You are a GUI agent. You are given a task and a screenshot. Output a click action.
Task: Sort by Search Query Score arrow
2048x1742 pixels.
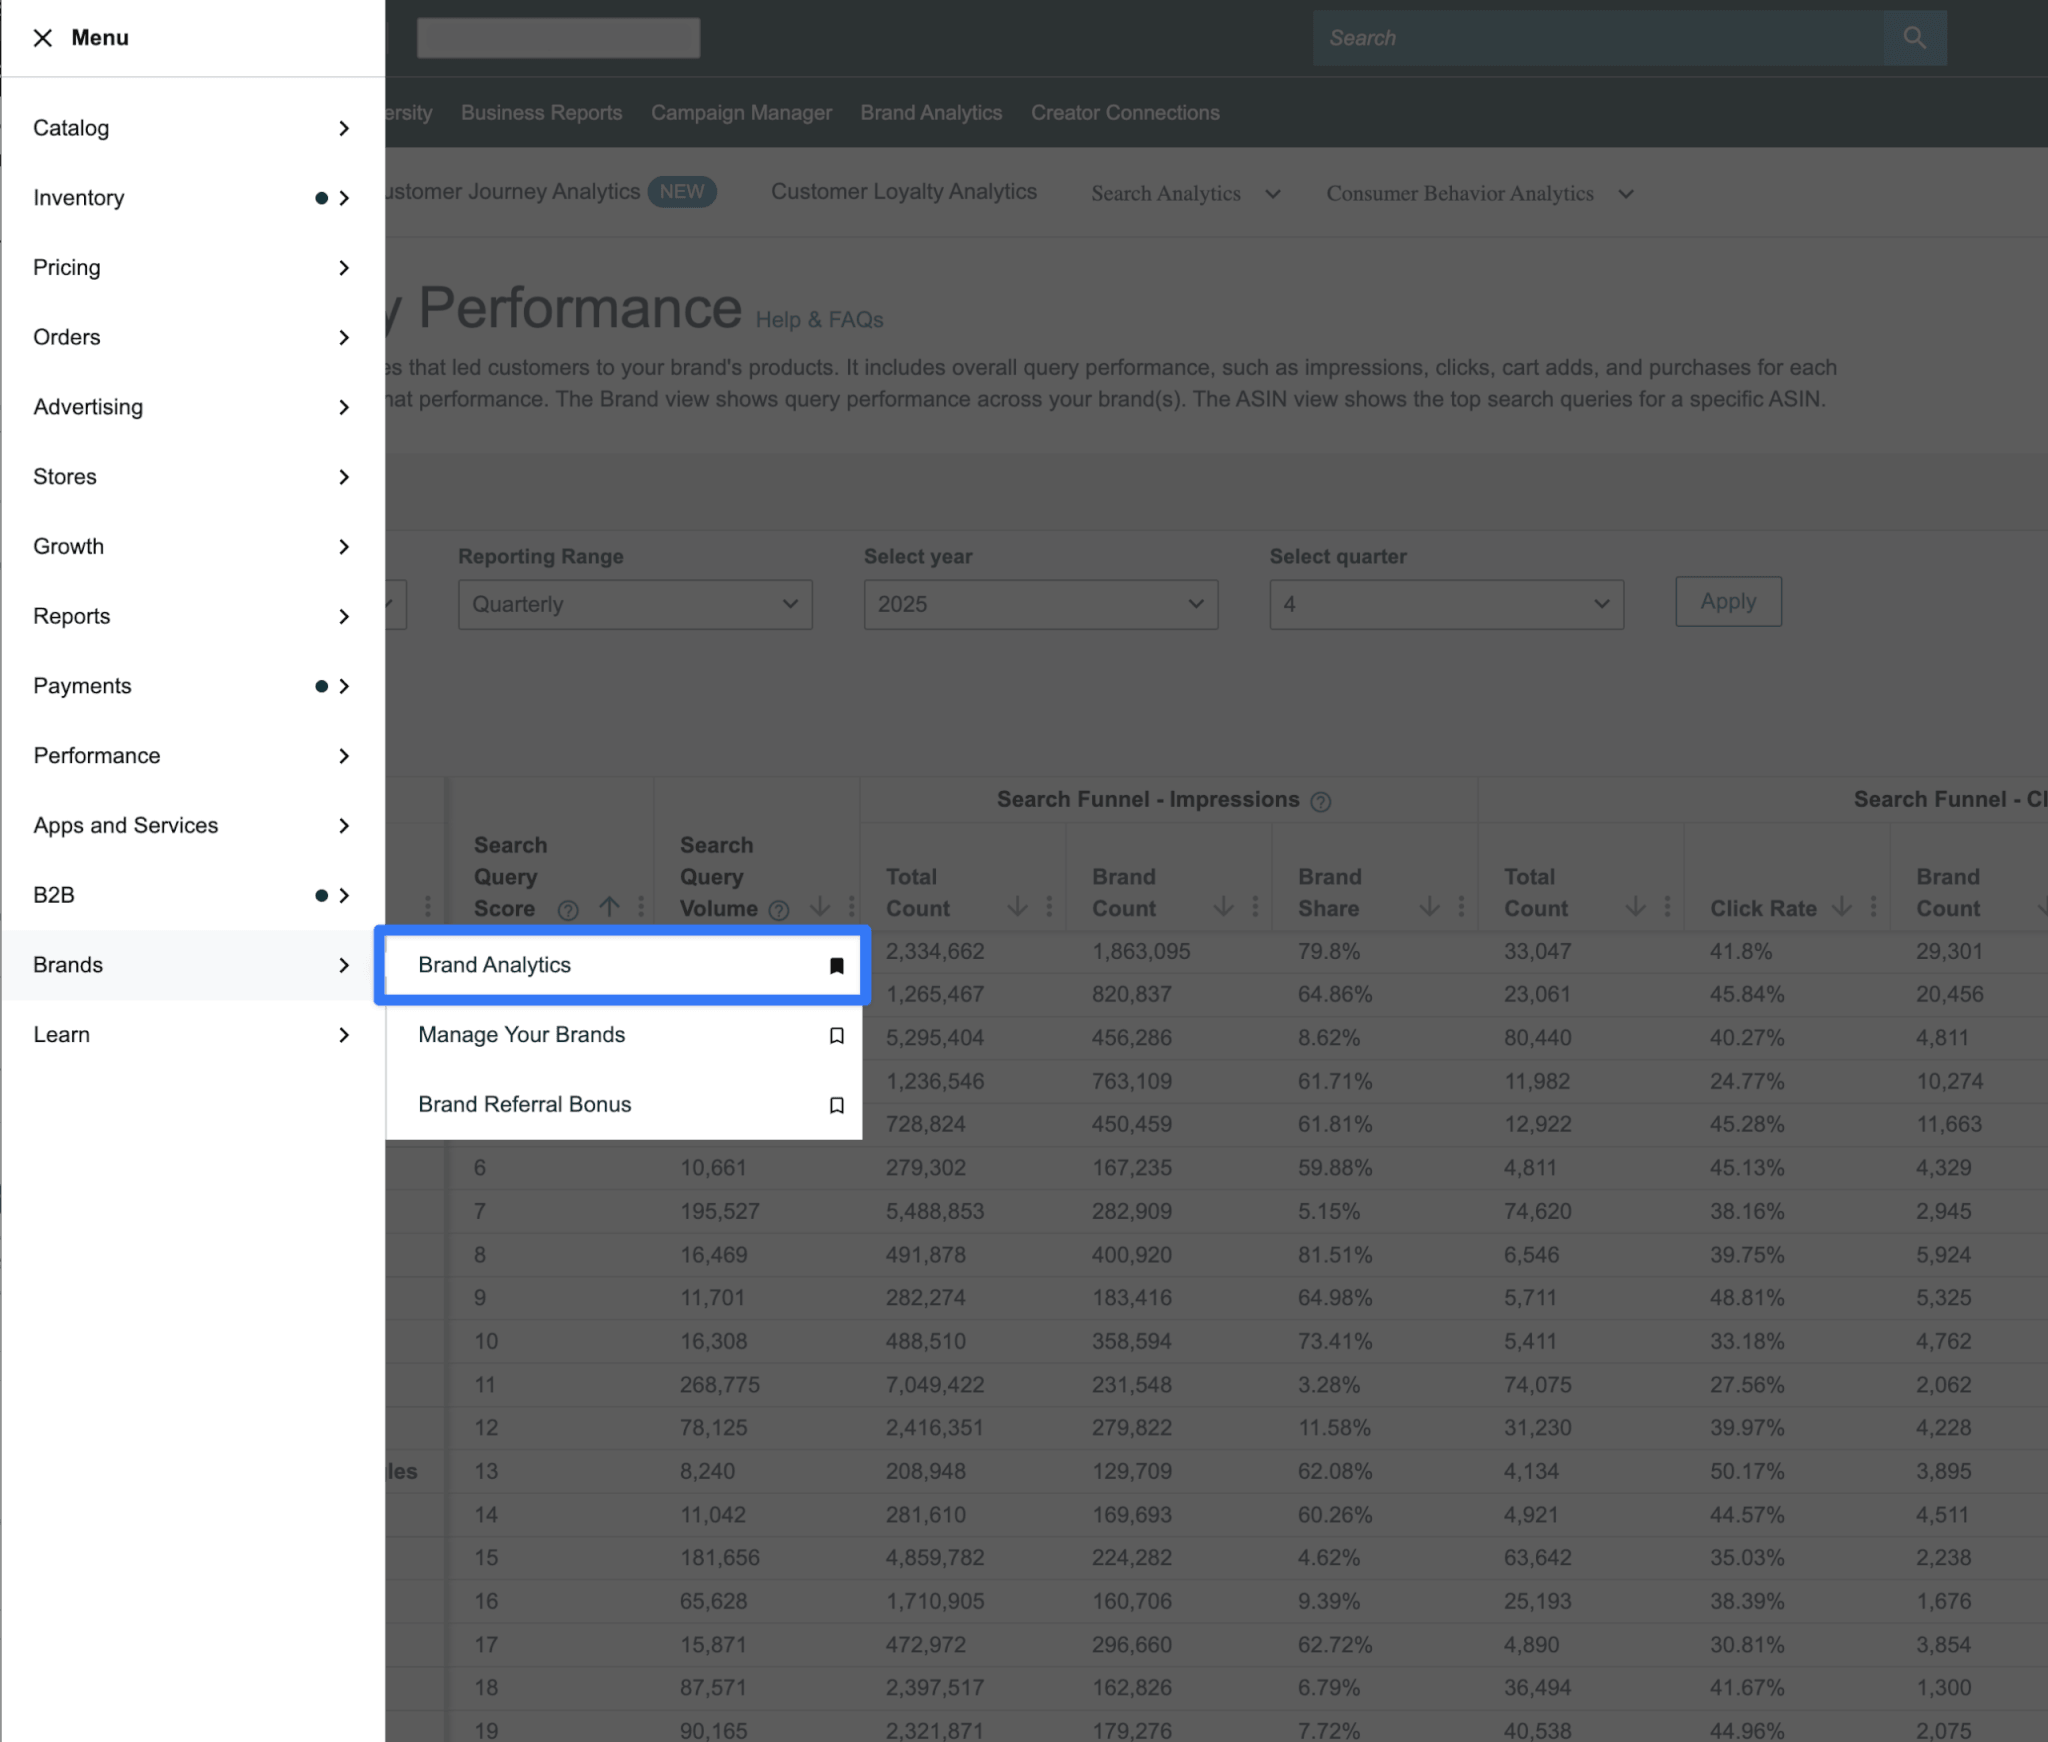point(609,906)
